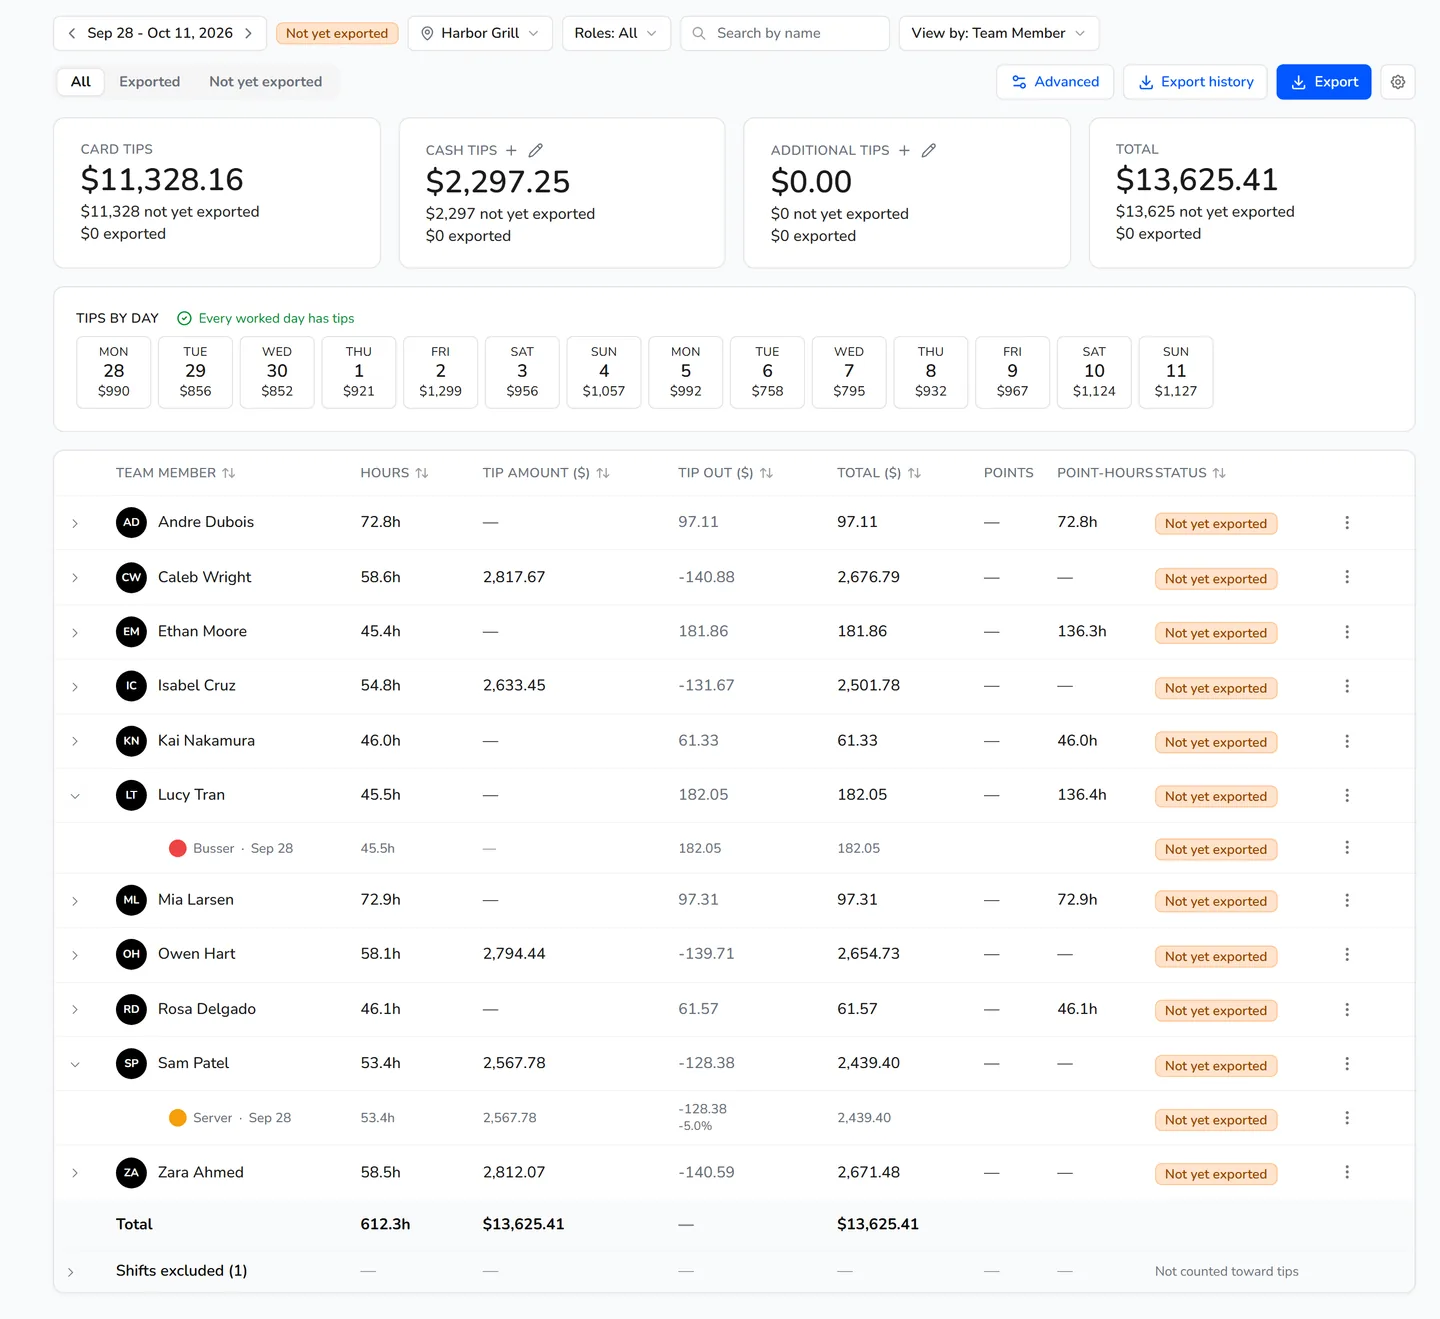Image resolution: width=1440 pixels, height=1319 pixels.
Task: Collapse Lucy Tran row
Action: pyautogui.click(x=75, y=796)
